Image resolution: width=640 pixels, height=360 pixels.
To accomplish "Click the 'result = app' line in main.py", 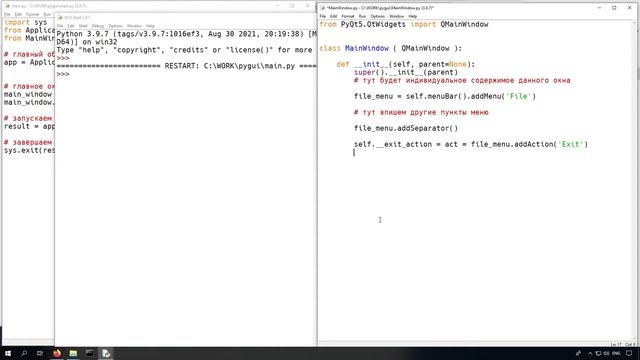I will (x=29, y=126).
